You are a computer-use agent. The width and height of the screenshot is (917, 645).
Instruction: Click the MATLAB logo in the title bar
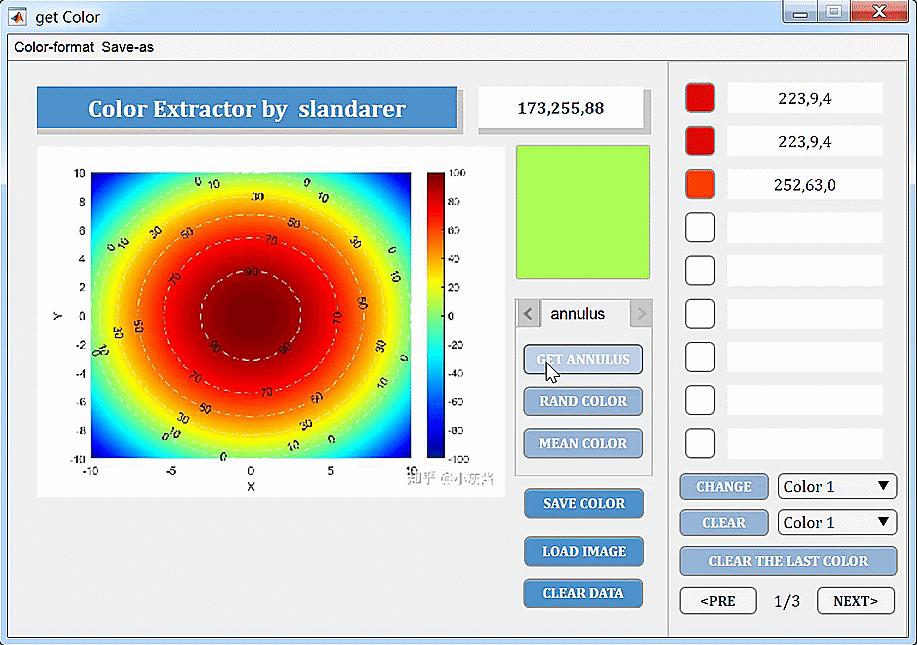coord(15,16)
